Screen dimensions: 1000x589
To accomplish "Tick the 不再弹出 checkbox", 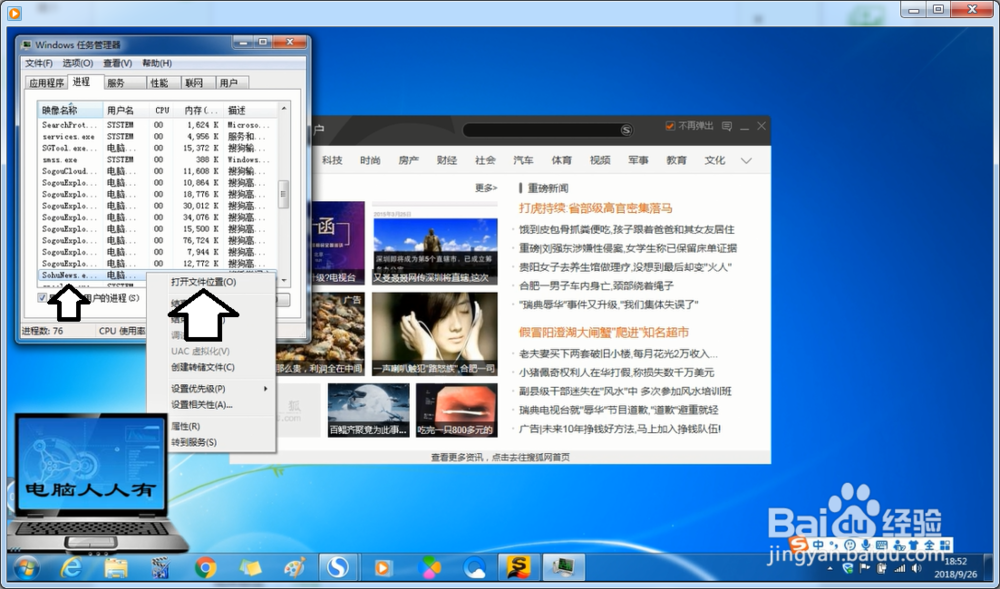I will 670,126.
